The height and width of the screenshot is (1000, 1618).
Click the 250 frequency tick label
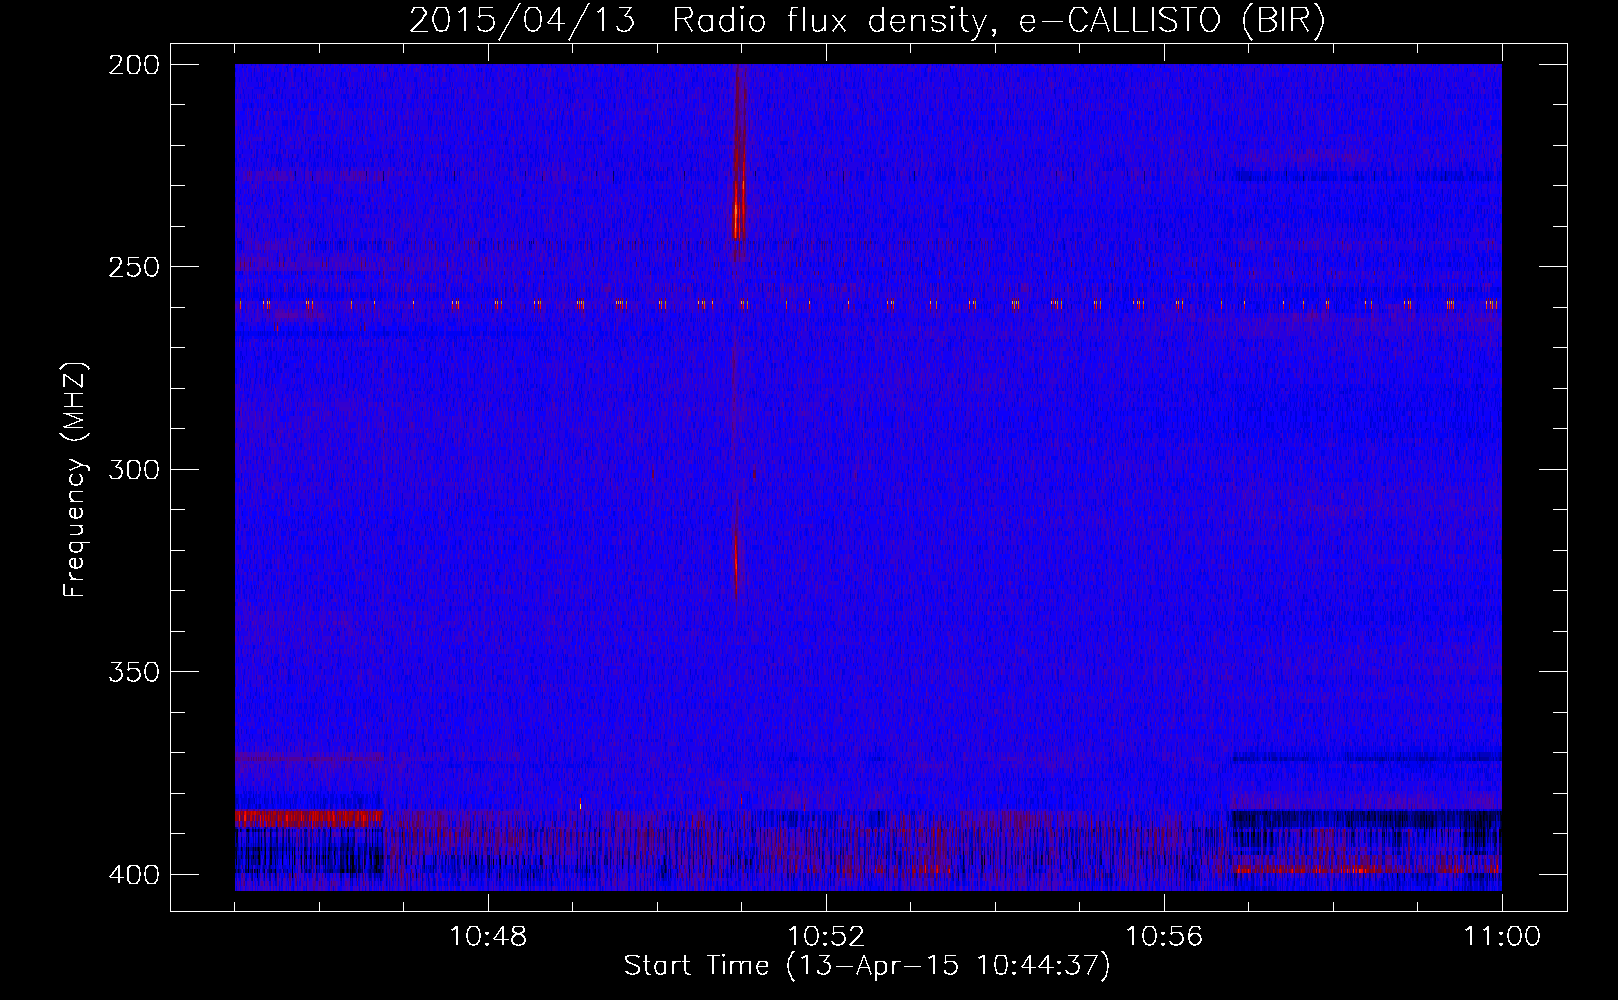134,267
